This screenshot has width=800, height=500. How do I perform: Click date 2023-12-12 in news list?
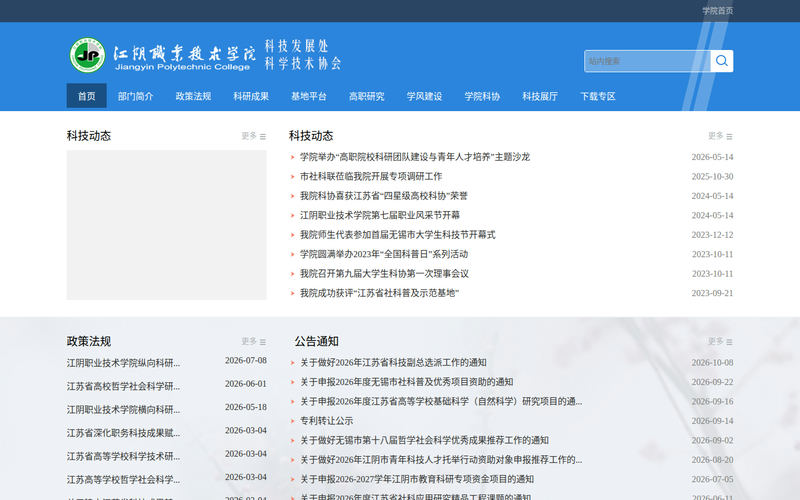point(712,235)
